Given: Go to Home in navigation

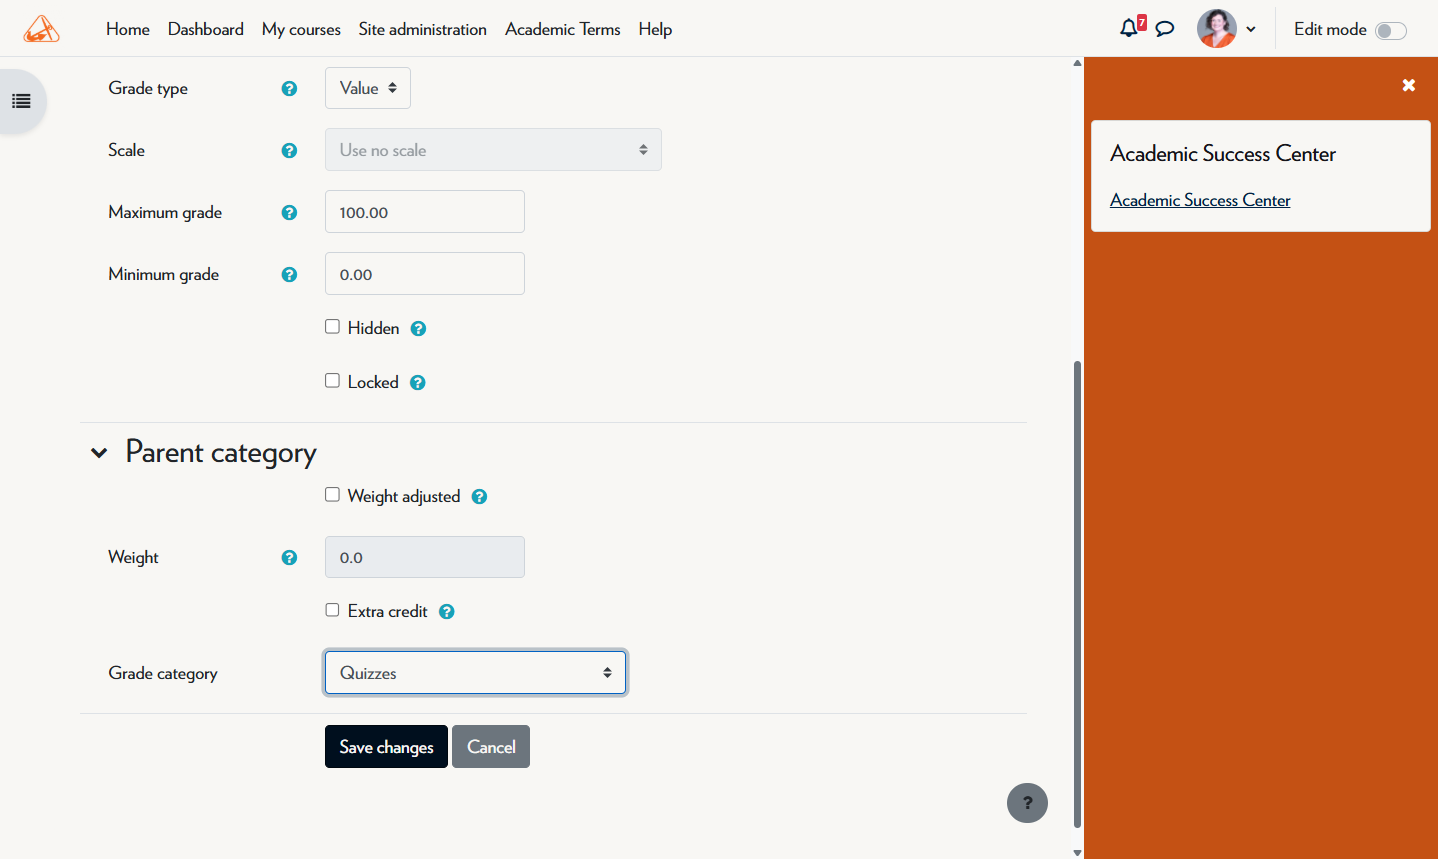Looking at the screenshot, I should [x=128, y=29].
